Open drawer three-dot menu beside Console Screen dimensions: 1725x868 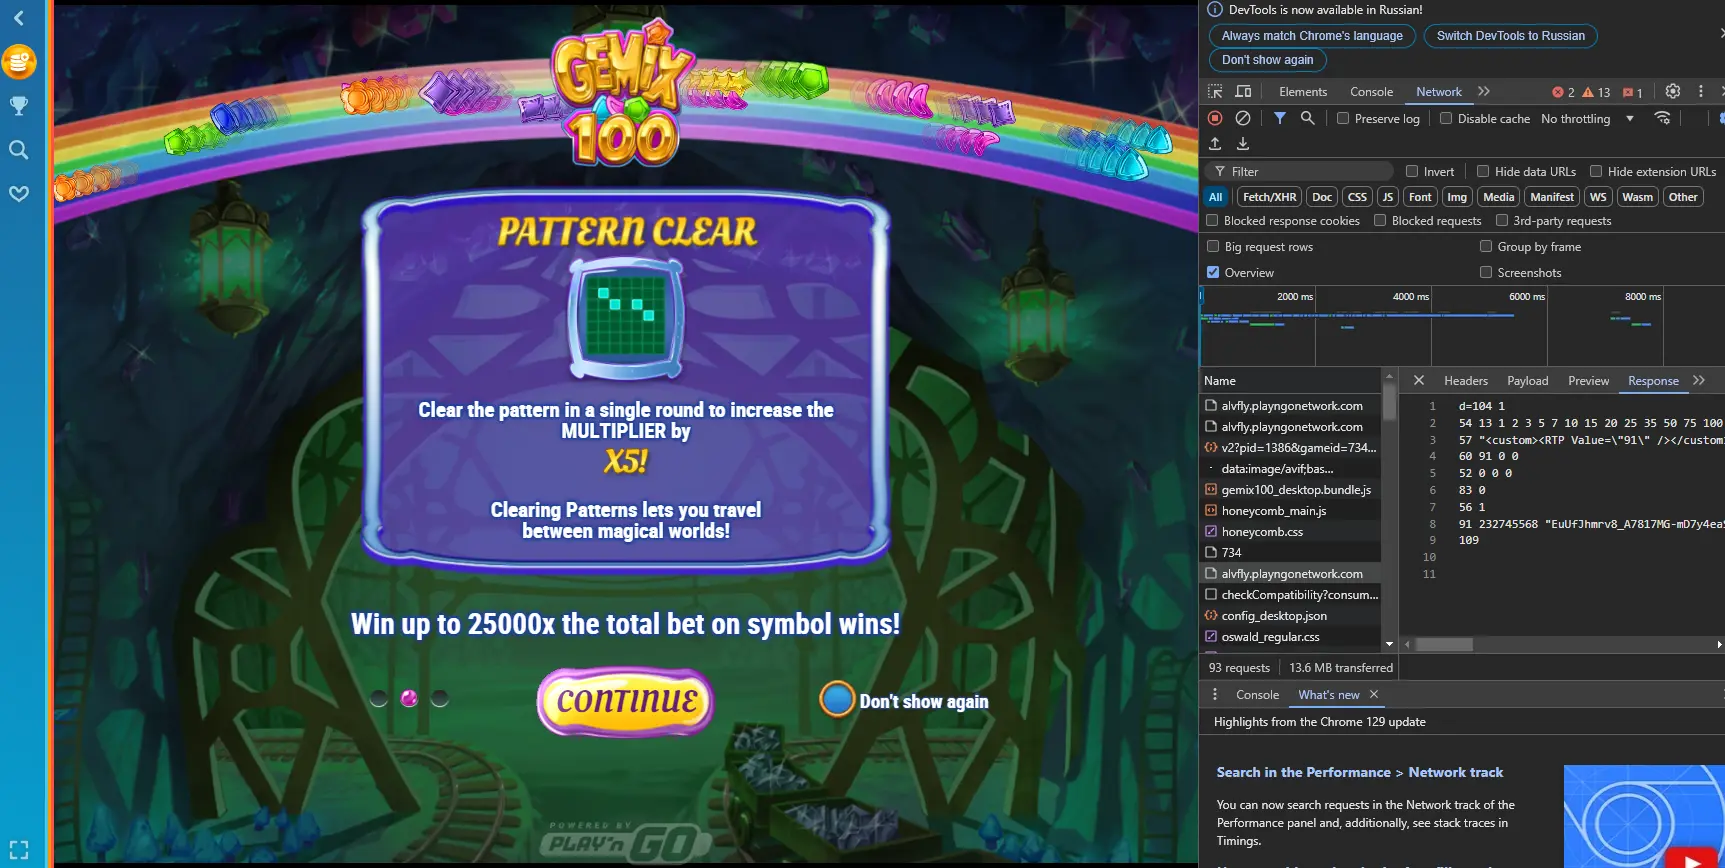(x=1215, y=694)
